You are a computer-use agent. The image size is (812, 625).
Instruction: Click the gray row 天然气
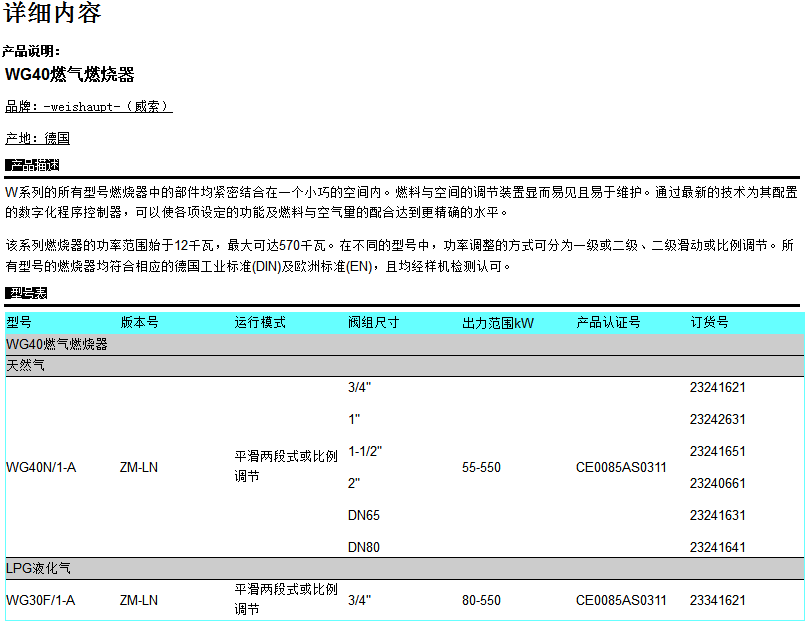pyautogui.click(x=404, y=366)
